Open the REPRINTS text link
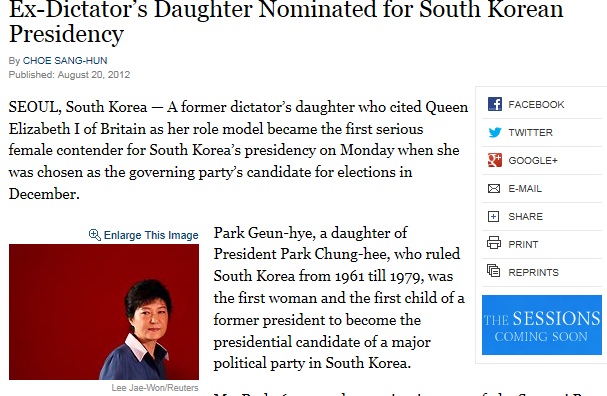This screenshot has height=396, width=607. [533, 273]
